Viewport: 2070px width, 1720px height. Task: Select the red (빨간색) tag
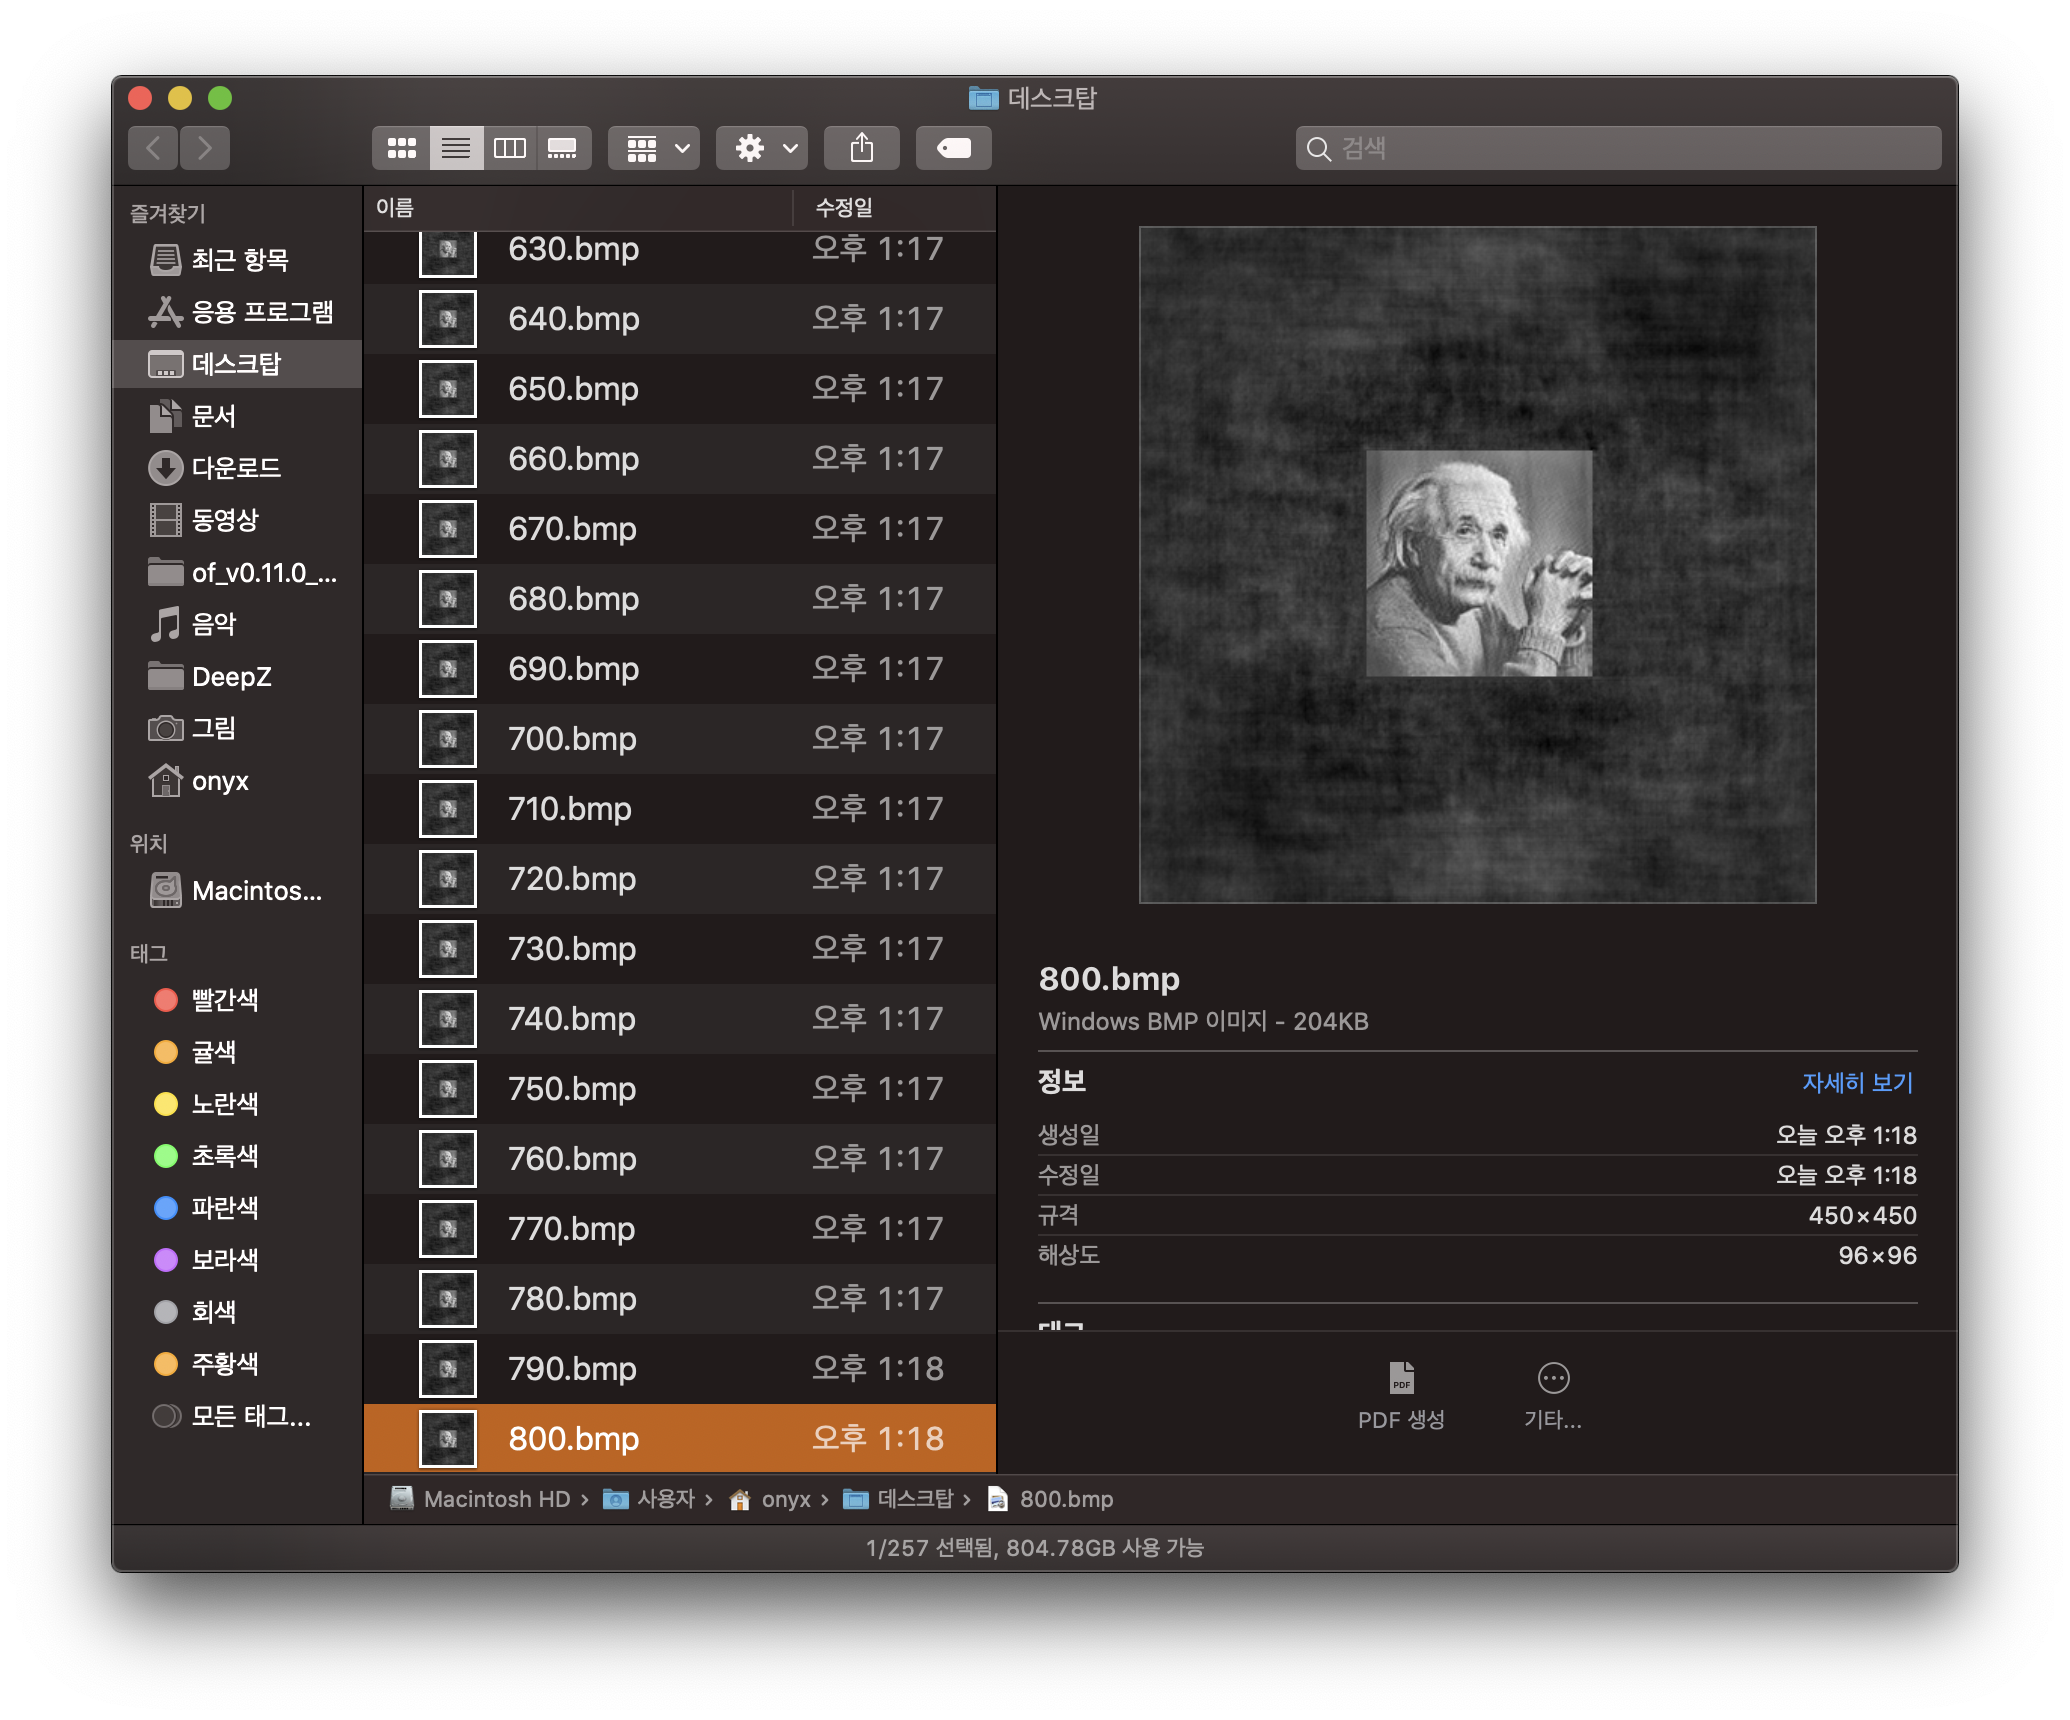[x=224, y=1000]
